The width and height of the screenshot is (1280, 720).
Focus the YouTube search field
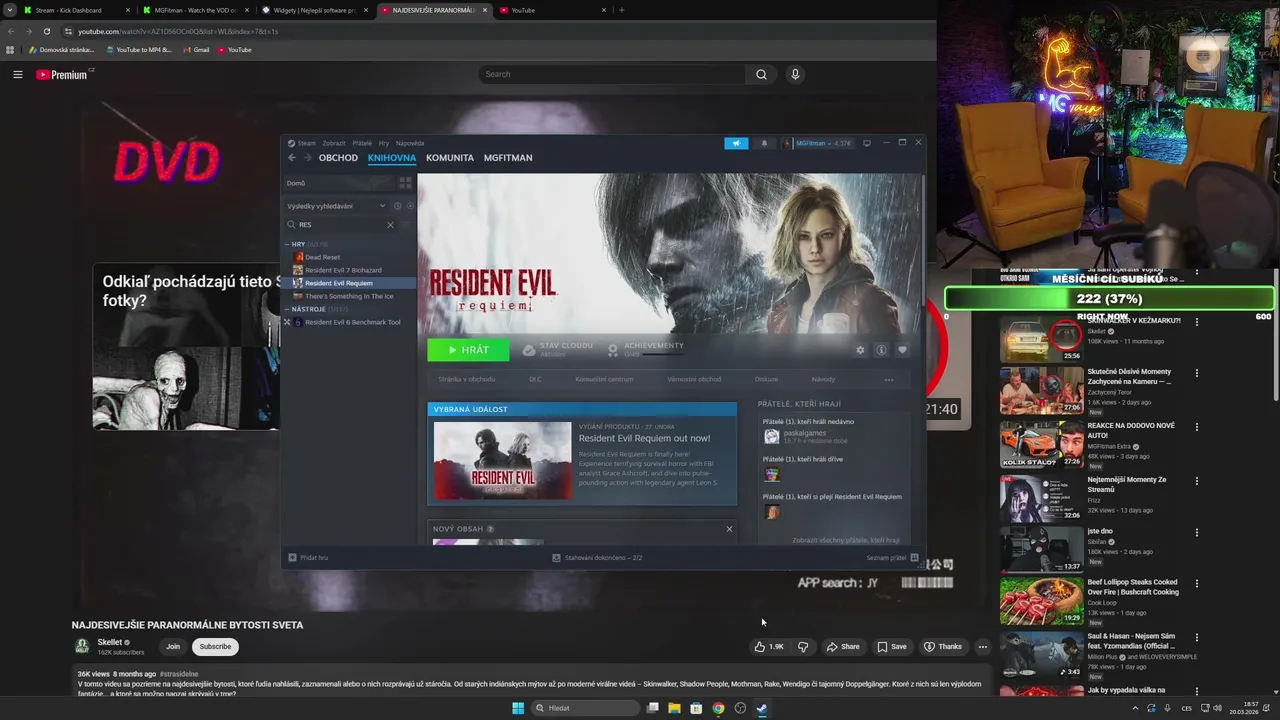pyautogui.click(x=612, y=74)
